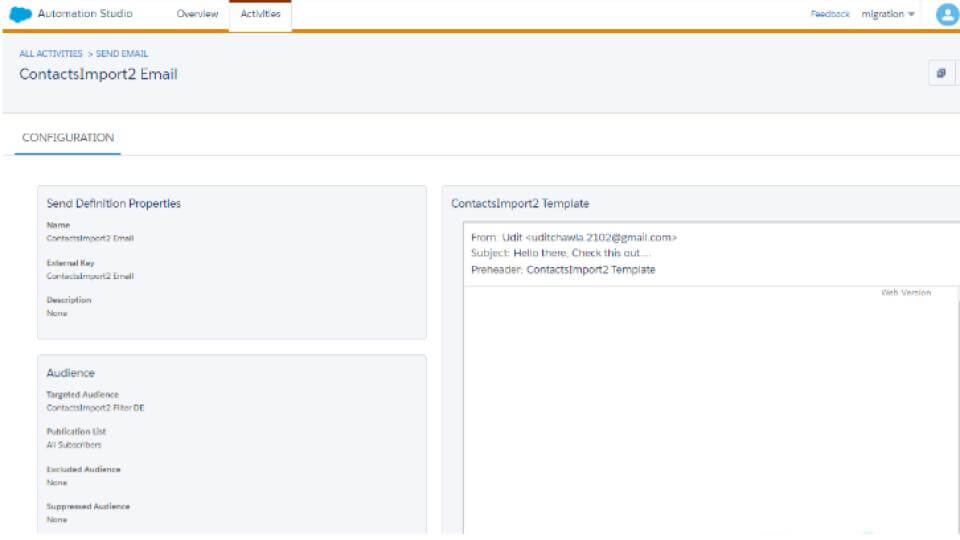Click the SEND EMAIL breadcrumb
Viewport: 960px width, 540px height.
coord(122,54)
